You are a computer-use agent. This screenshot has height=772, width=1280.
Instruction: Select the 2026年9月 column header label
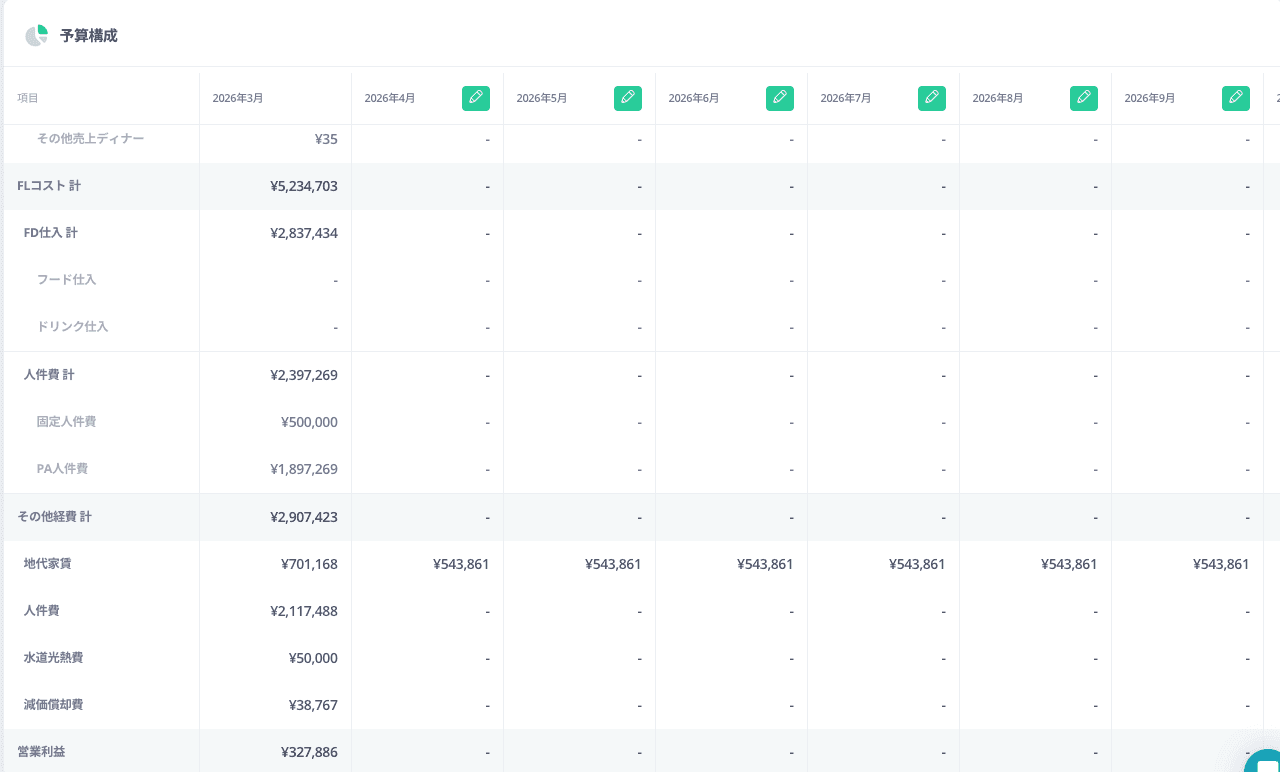click(1150, 98)
